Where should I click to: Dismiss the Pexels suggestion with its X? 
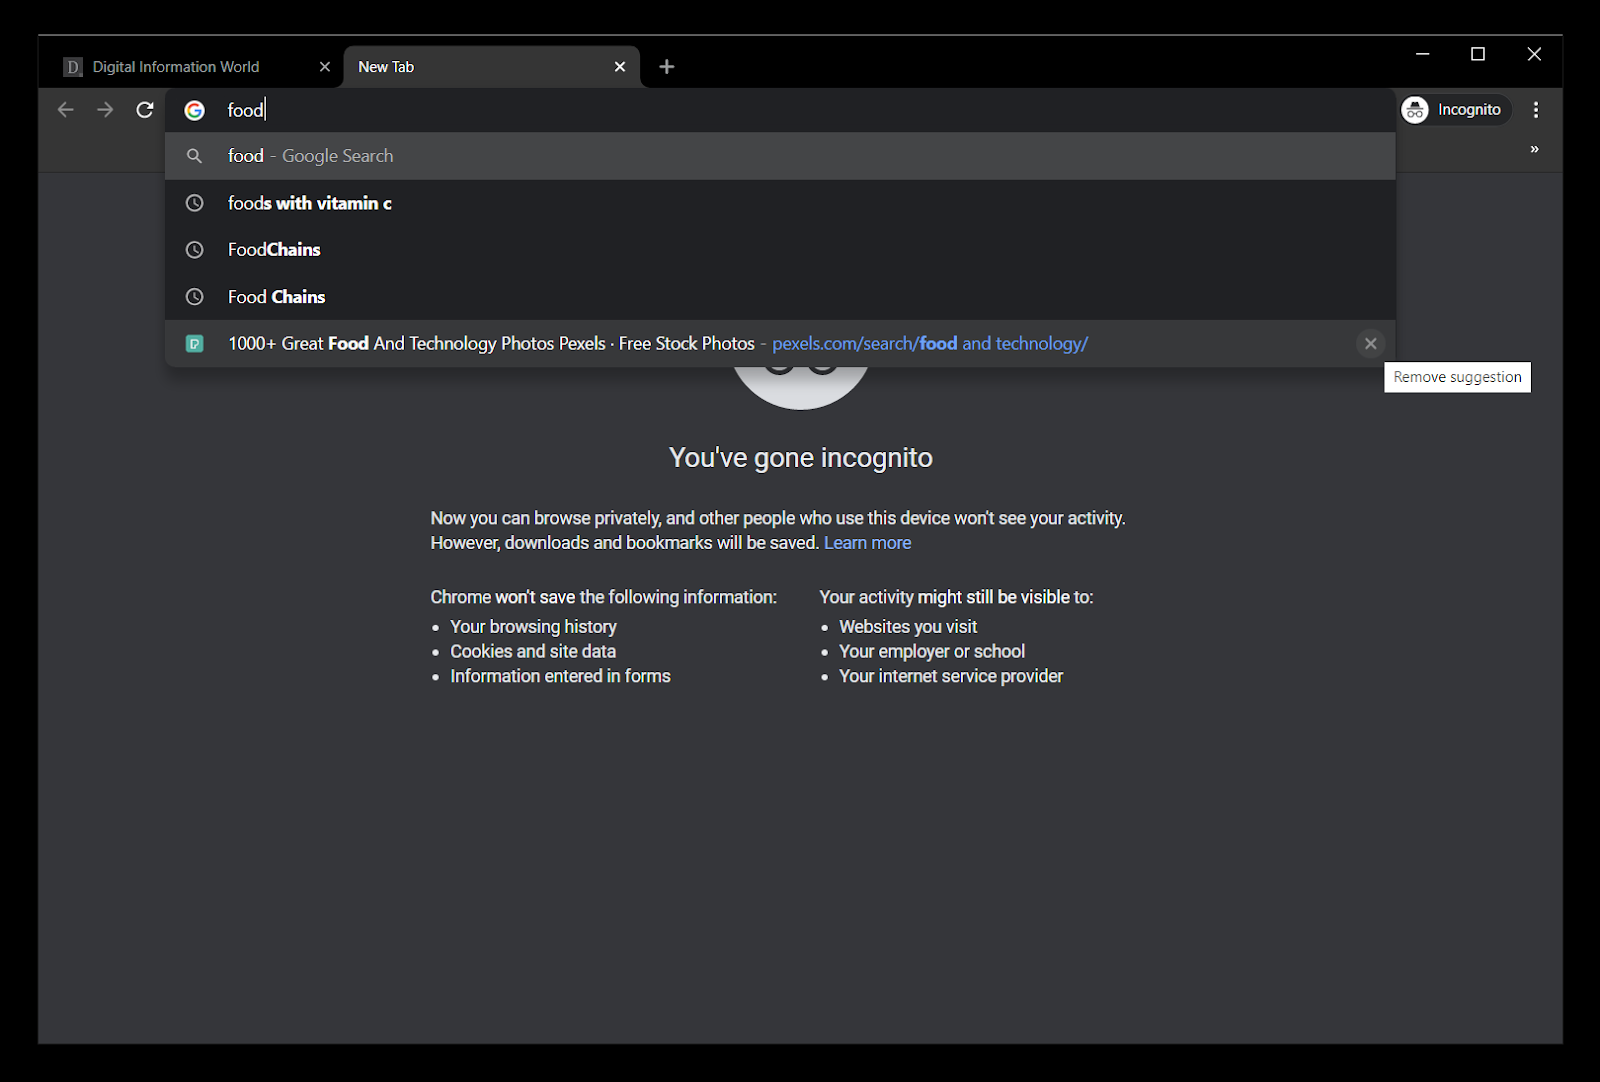[x=1370, y=343]
